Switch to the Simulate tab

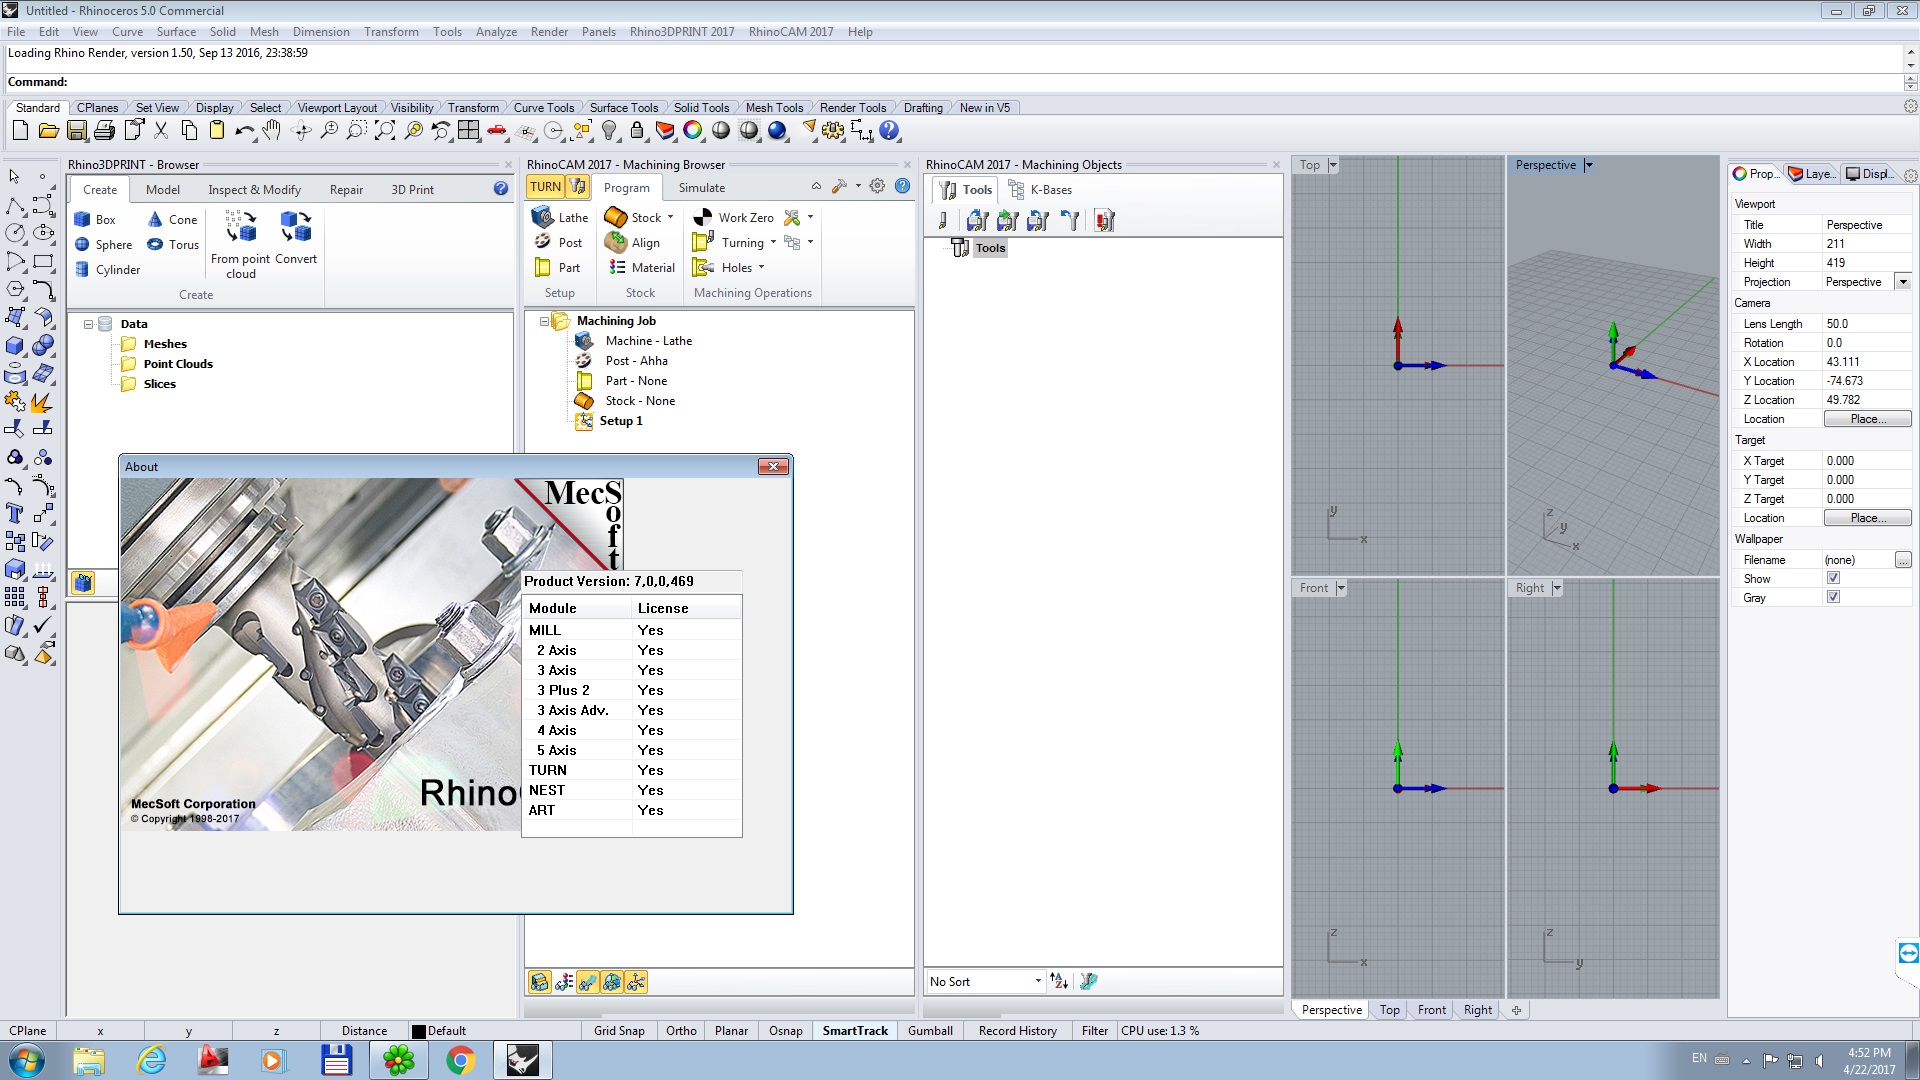click(x=701, y=188)
